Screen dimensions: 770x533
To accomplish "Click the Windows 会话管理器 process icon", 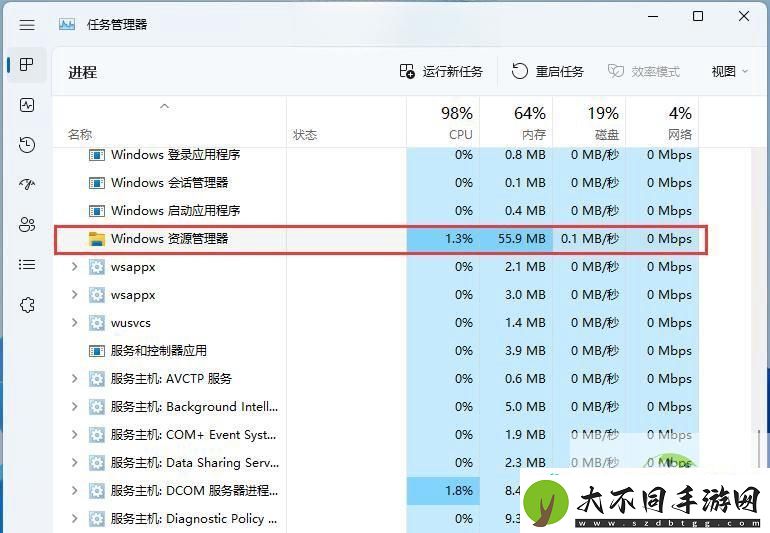I will [x=97, y=183].
